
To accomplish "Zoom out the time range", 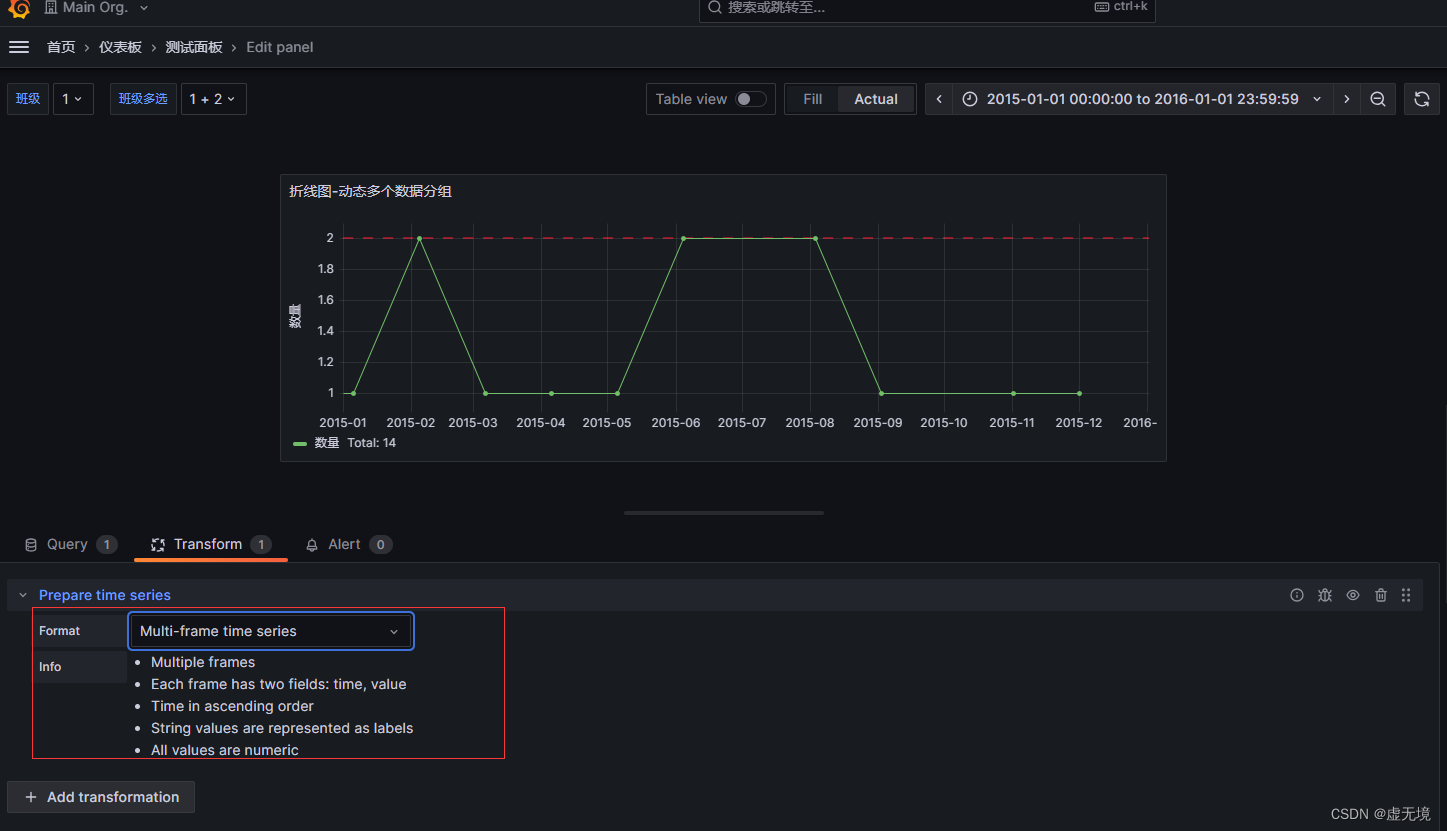I will coord(1378,99).
